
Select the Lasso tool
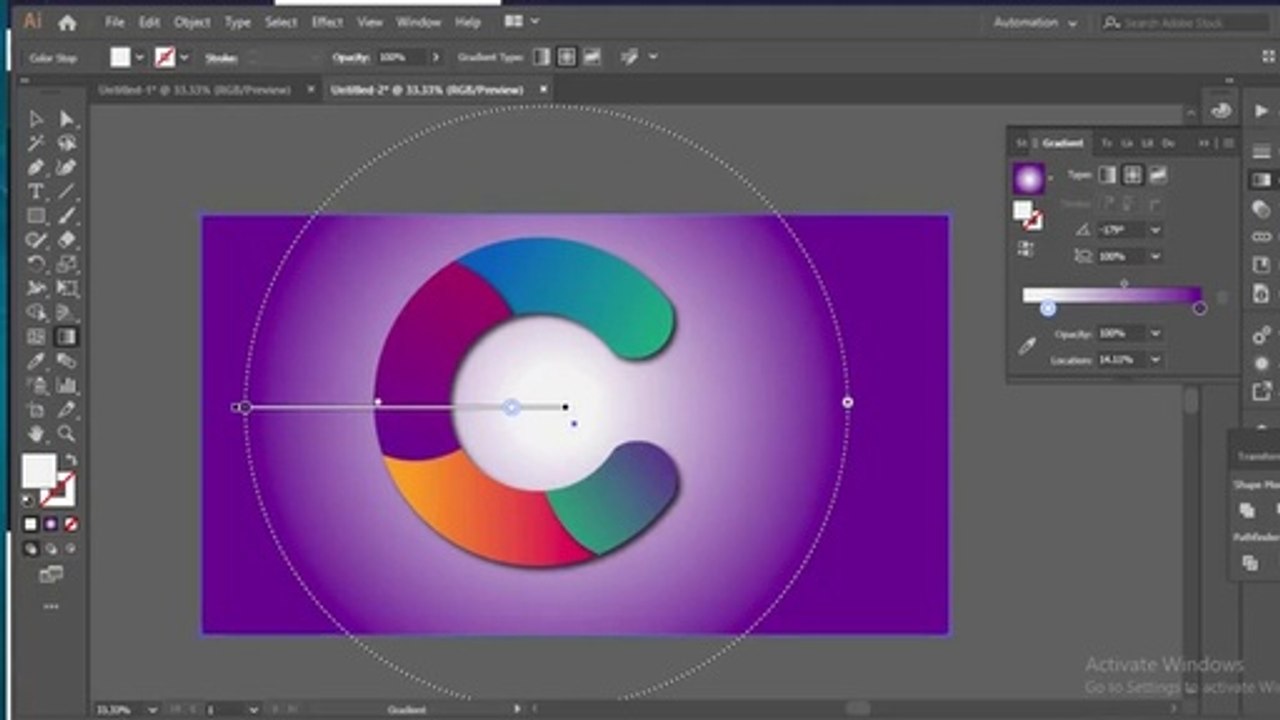coord(67,143)
